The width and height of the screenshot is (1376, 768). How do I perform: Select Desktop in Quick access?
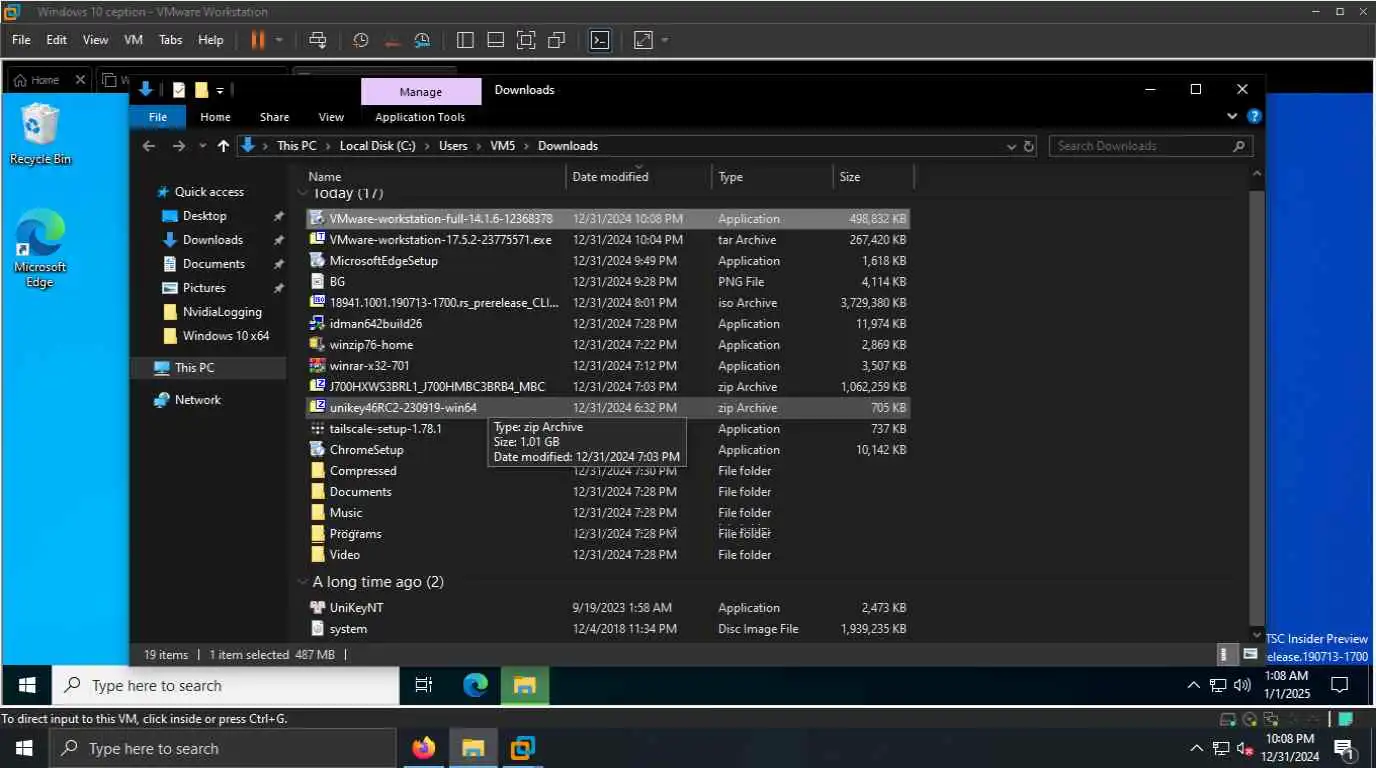[204, 216]
